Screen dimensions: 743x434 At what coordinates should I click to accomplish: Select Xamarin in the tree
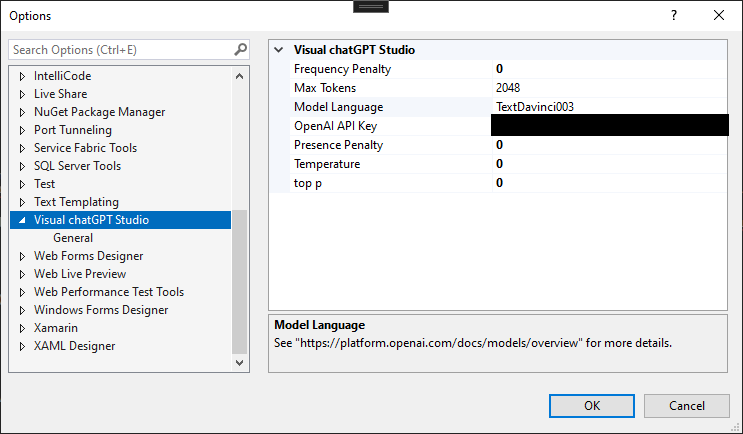pos(56,328)
